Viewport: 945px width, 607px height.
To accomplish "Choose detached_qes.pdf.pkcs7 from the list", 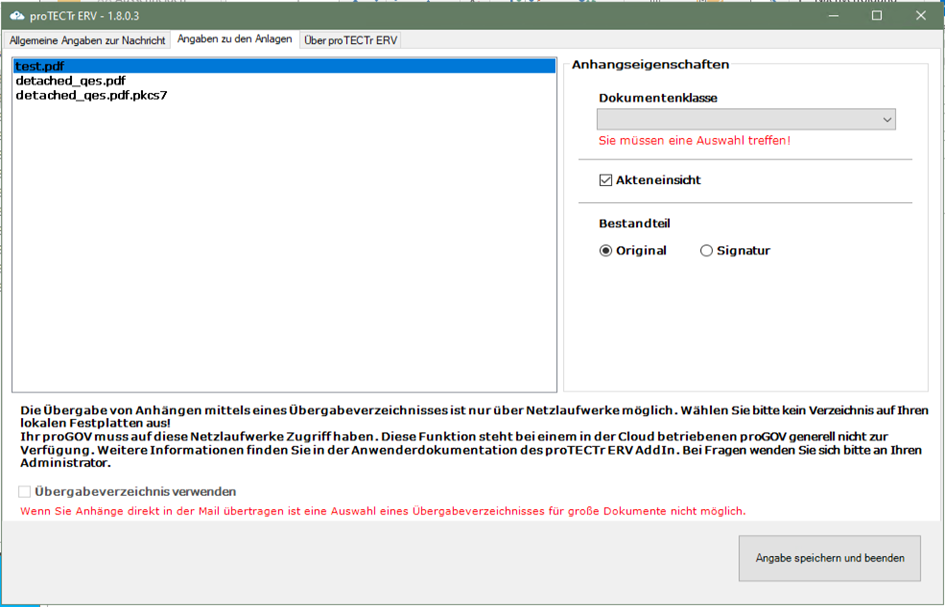I will 91,95.
